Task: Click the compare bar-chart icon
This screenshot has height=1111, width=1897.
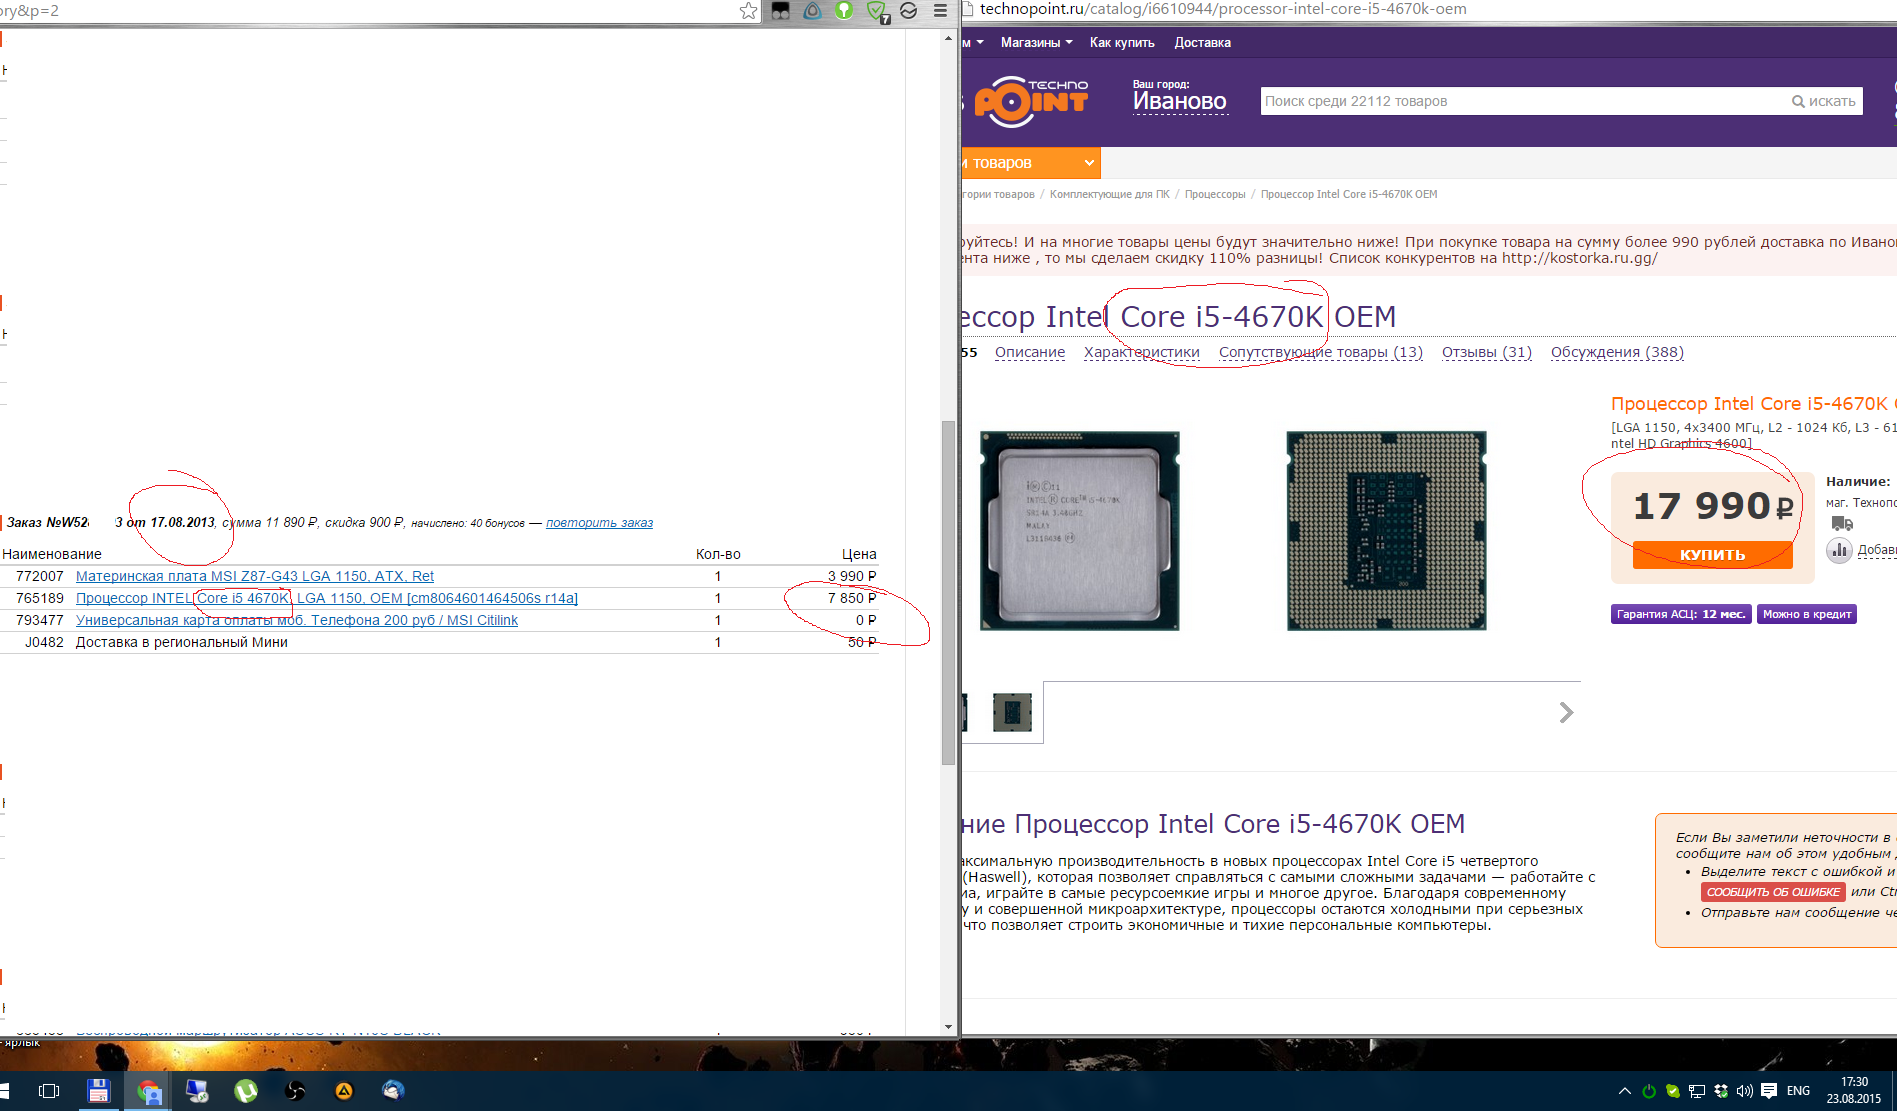Action: 1839,550
